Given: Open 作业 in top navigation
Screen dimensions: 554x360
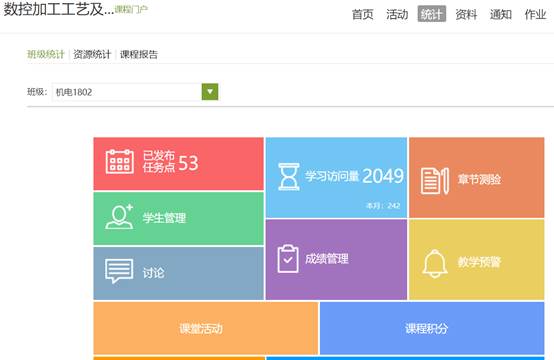Looking at the screenshot, I should [535, 14].
